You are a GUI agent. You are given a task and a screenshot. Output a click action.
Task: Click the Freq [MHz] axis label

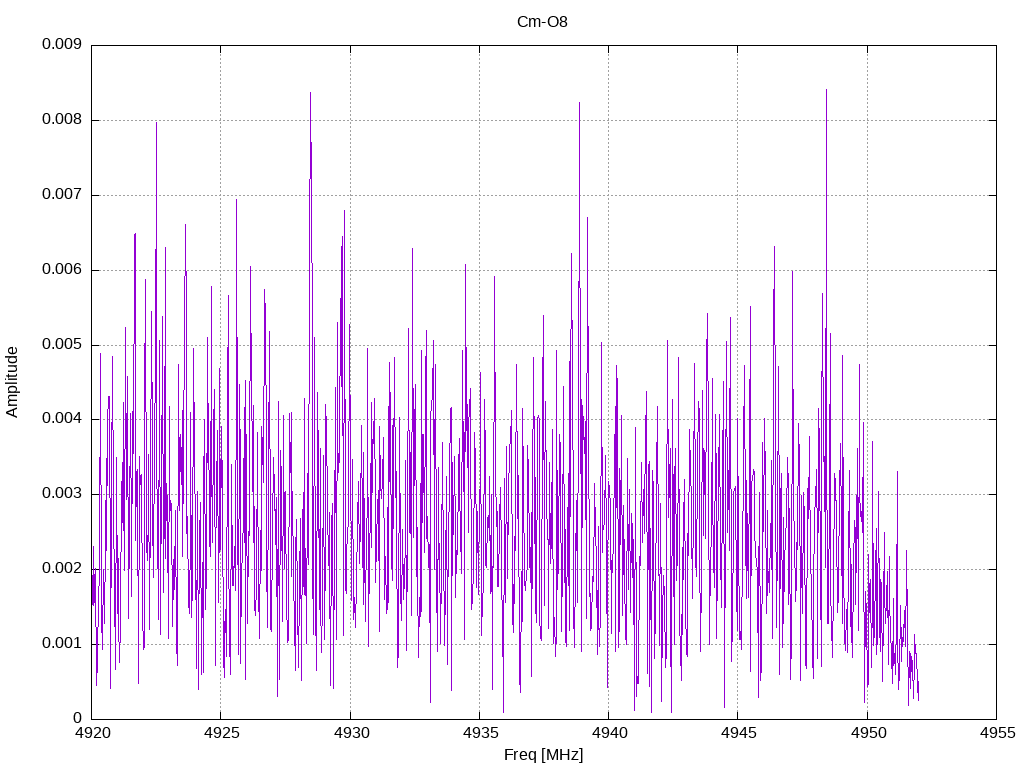point(543,755)
